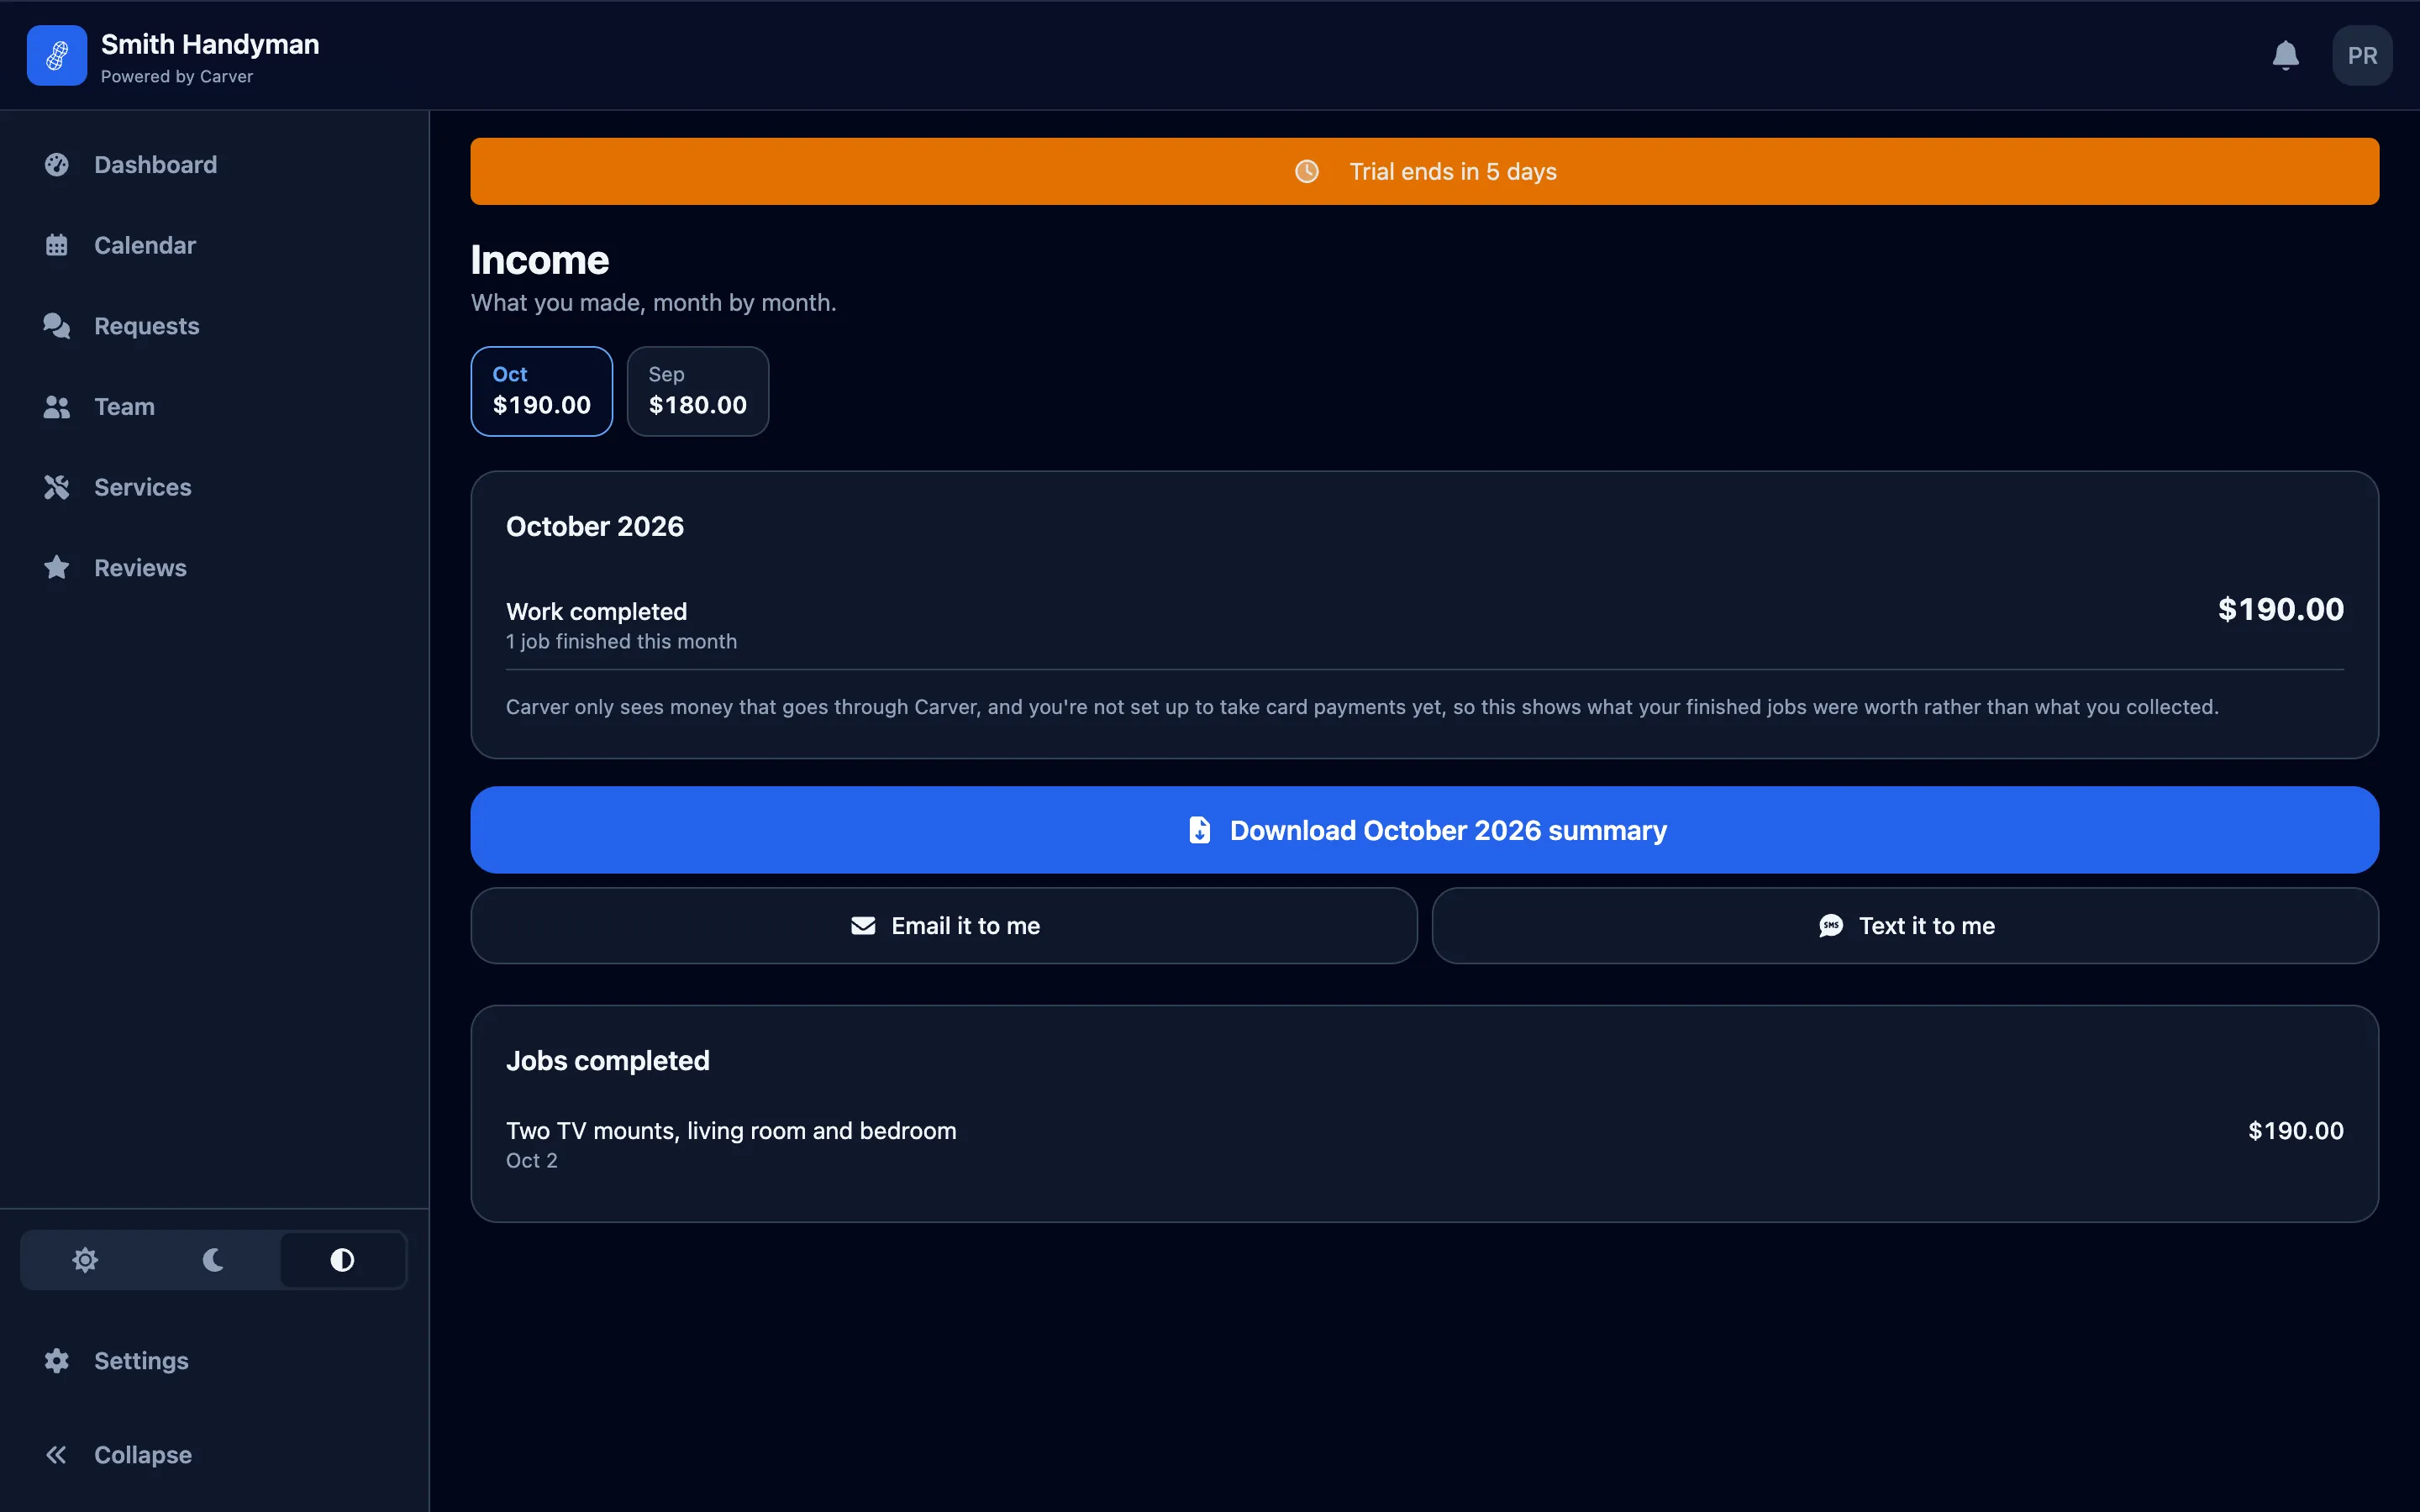Switch to dark theme moon toggle

(213, 1260)
